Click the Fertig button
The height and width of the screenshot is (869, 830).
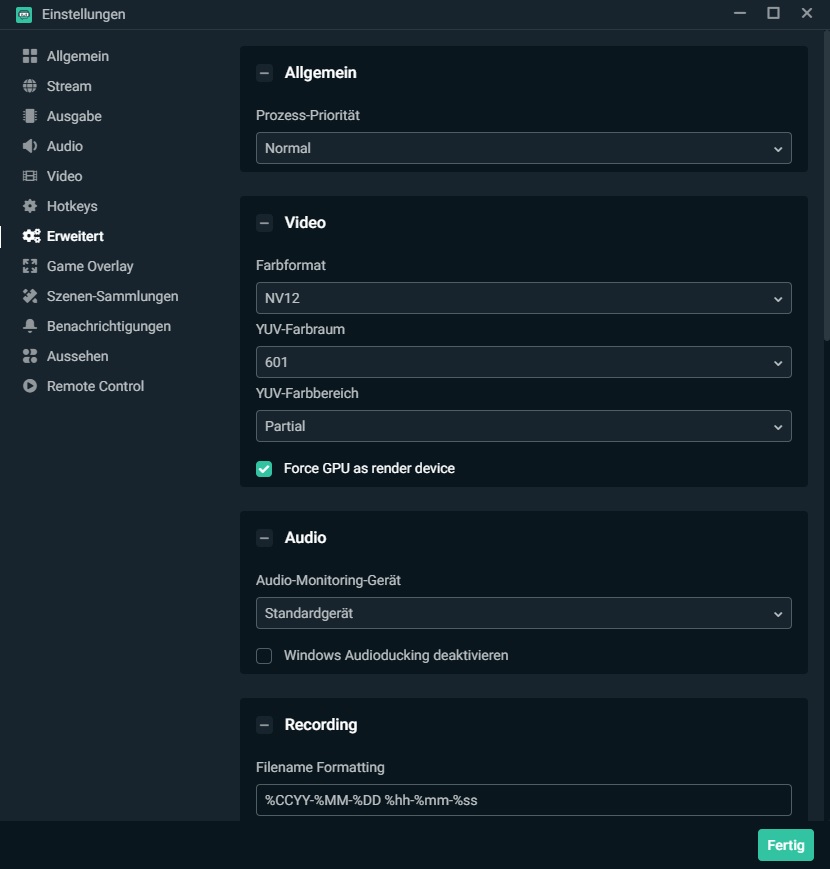pos(785,845)
